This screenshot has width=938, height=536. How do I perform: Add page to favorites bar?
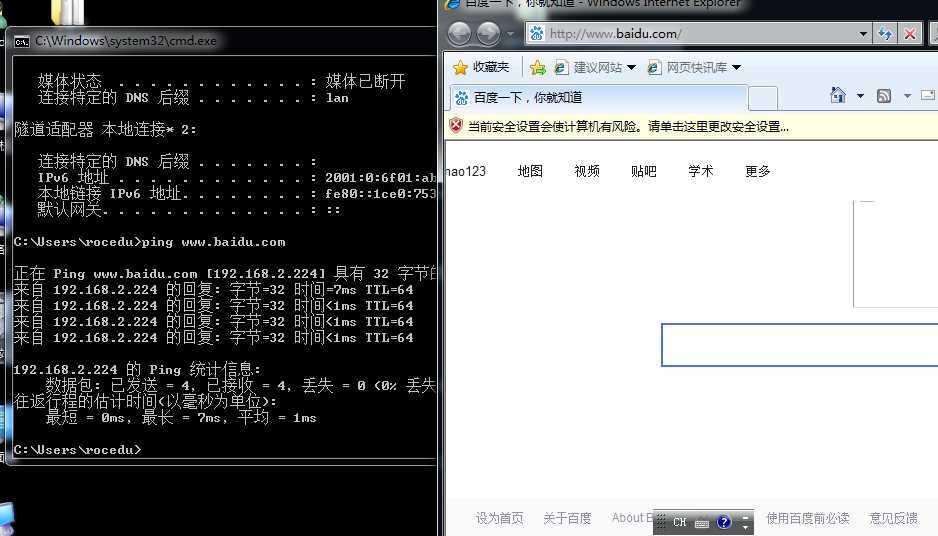click(538, 68)
